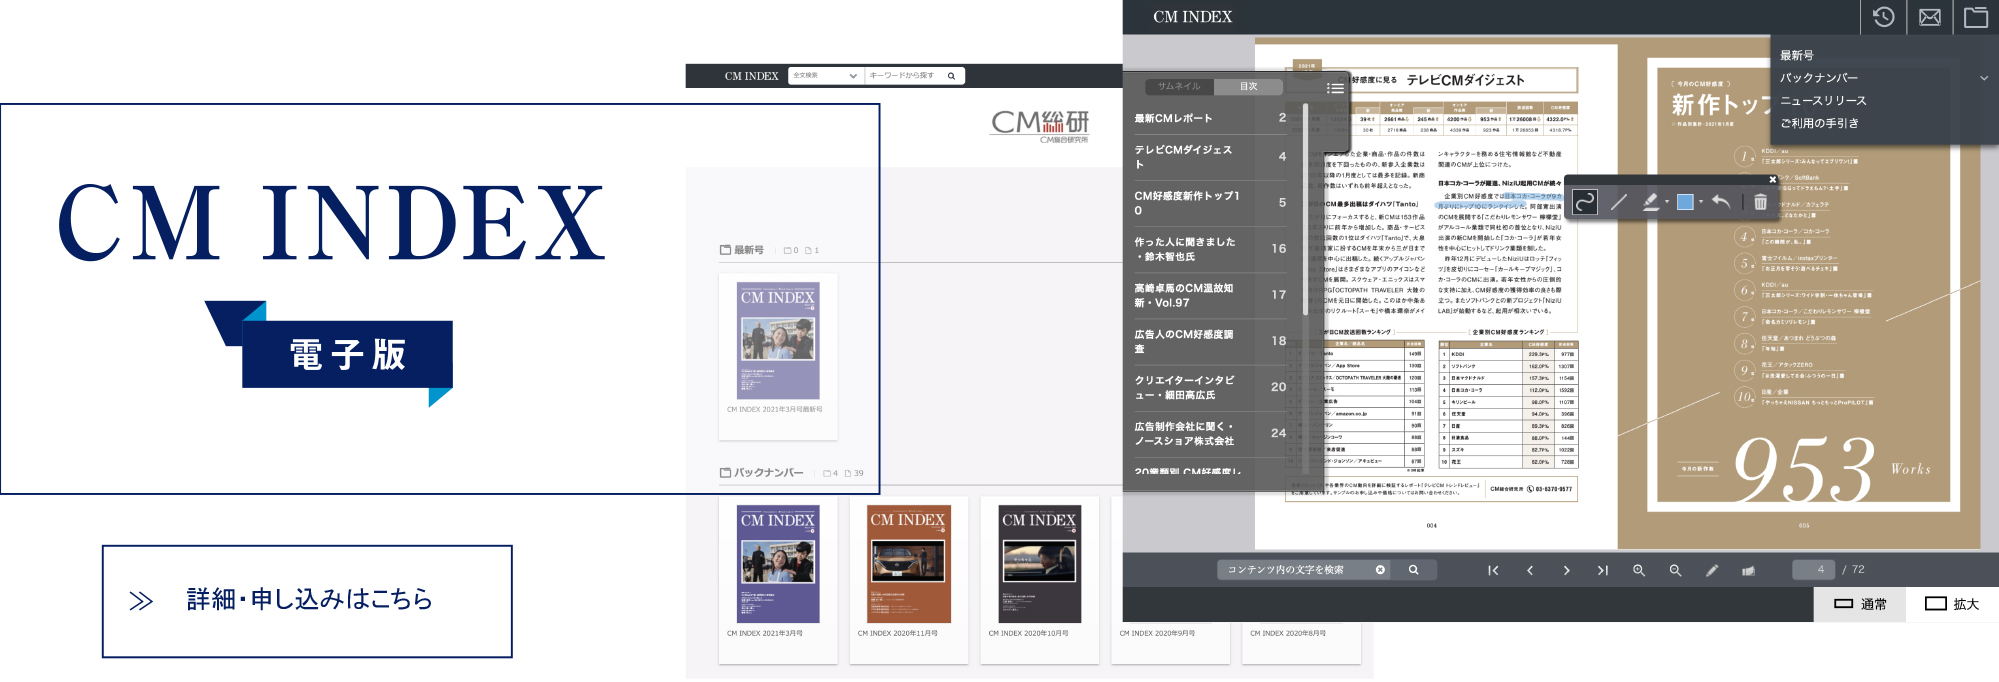Toggle the table of contents list icon

click(1335, 88)
